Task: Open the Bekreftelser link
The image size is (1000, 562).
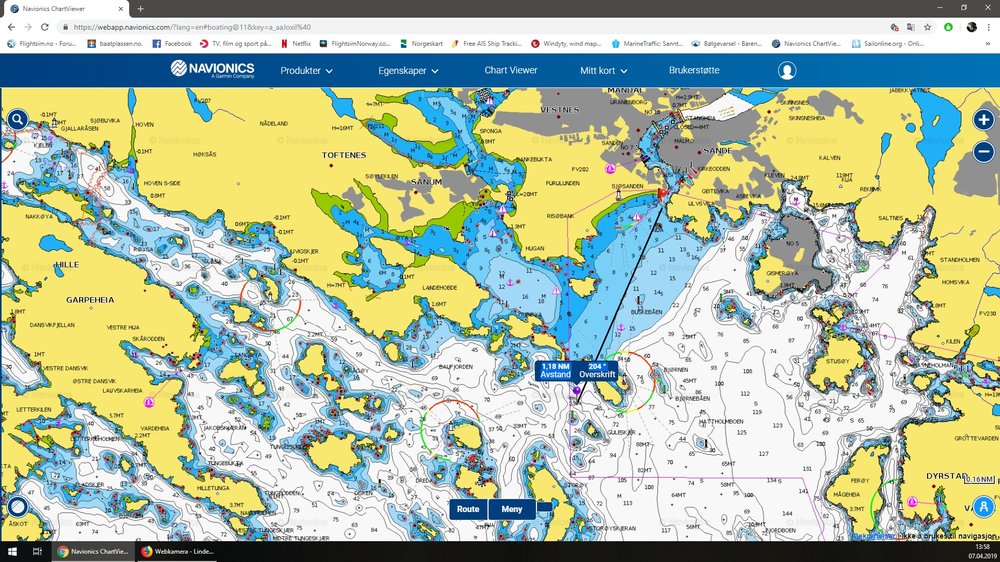Action: click(x=874, y=536)
